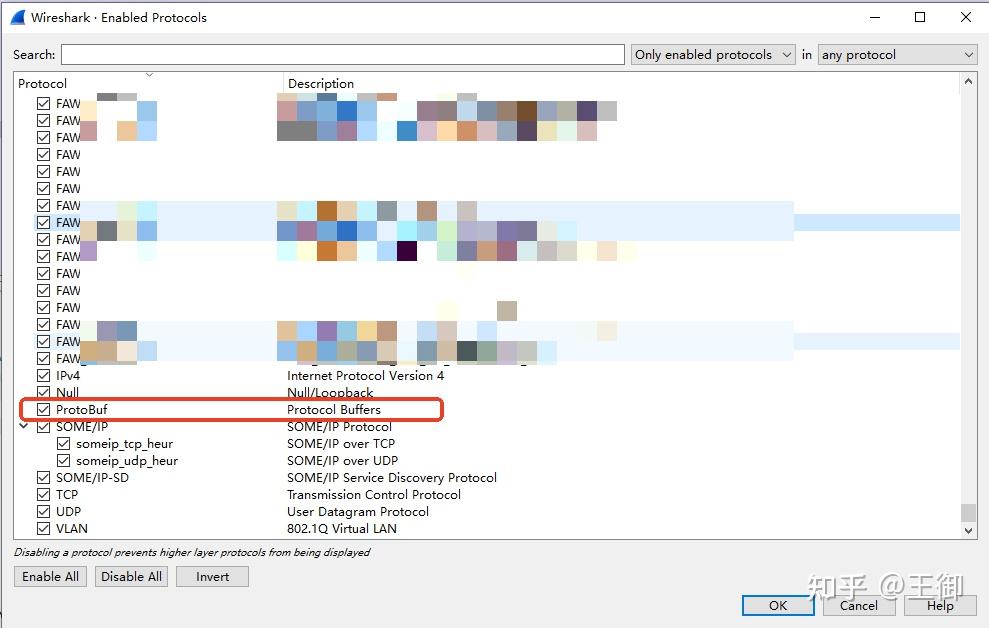Click inside the Search field
This screenshot has width=989, height=628.
tap(340, 53)
